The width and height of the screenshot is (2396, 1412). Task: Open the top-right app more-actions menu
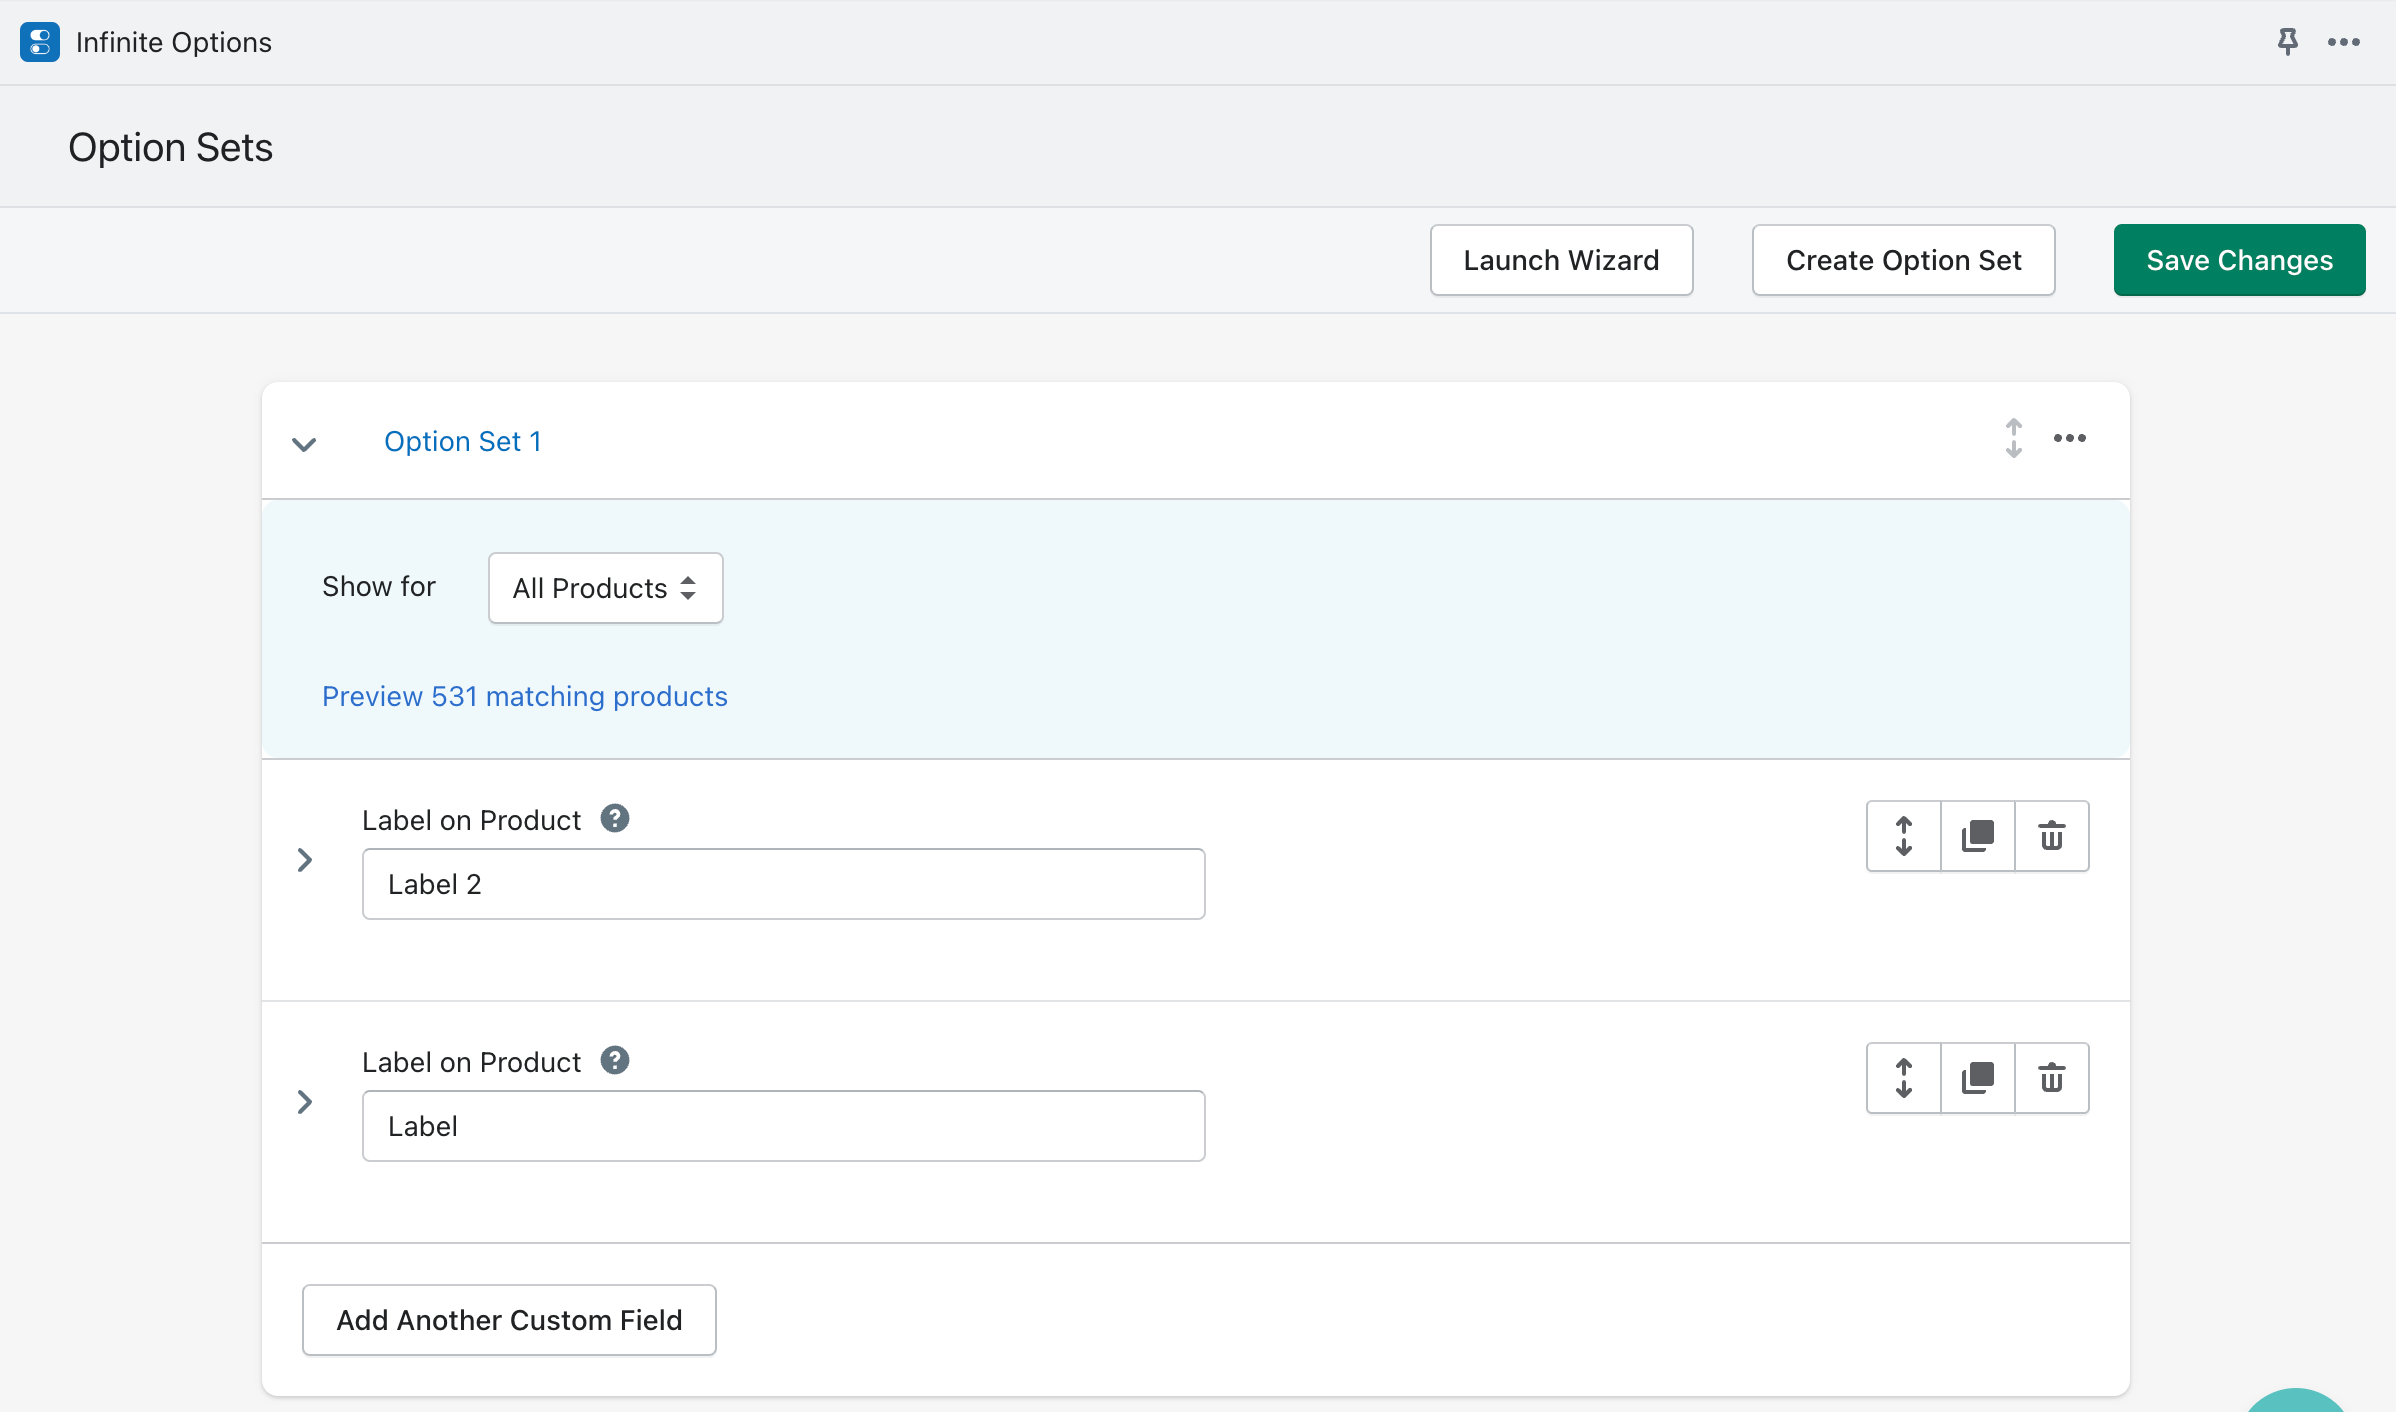tap(2343, 42)
